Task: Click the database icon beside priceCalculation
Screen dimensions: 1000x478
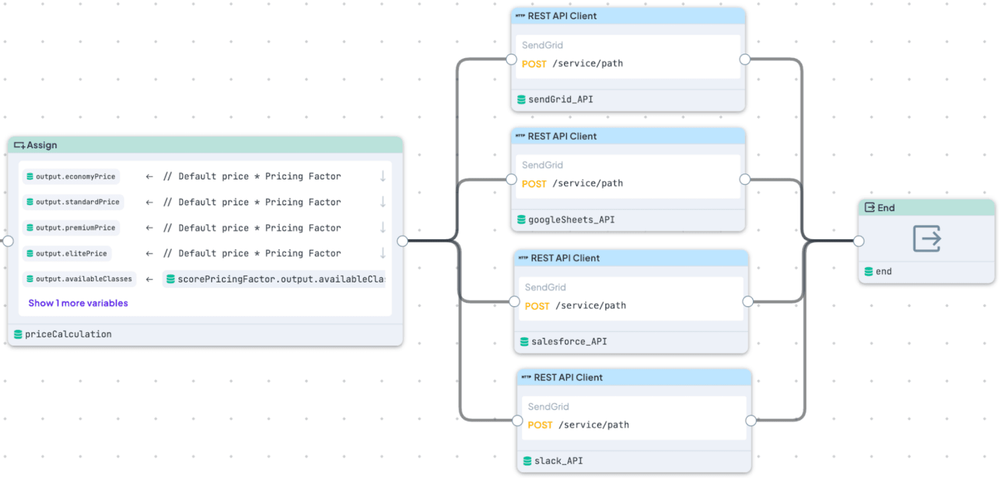Action: 18,334
